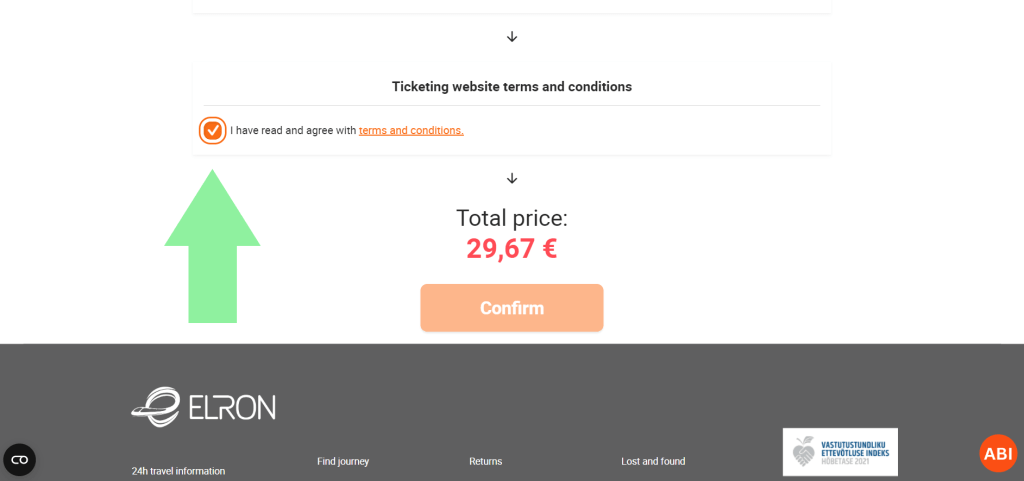This screenshot has height=481, width=1024.
Task: Open the cookie settings round icon
Action: [19, 459]
